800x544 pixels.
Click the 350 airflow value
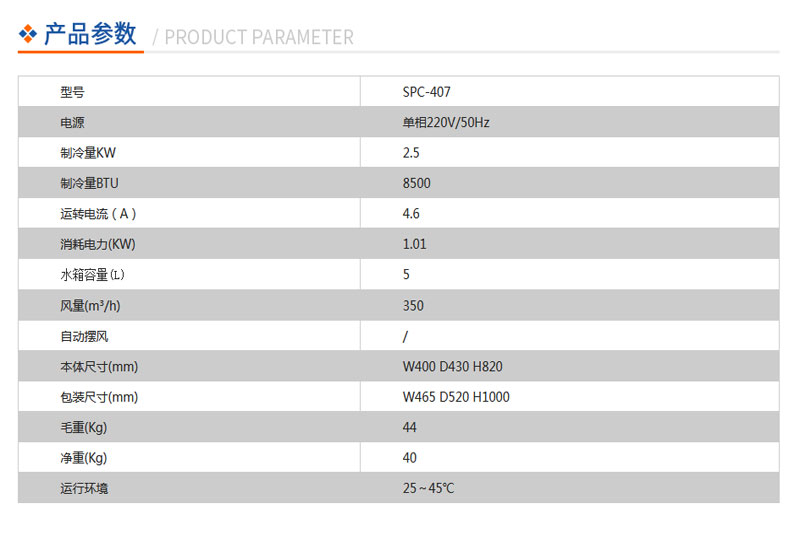(x=413, y=306)
